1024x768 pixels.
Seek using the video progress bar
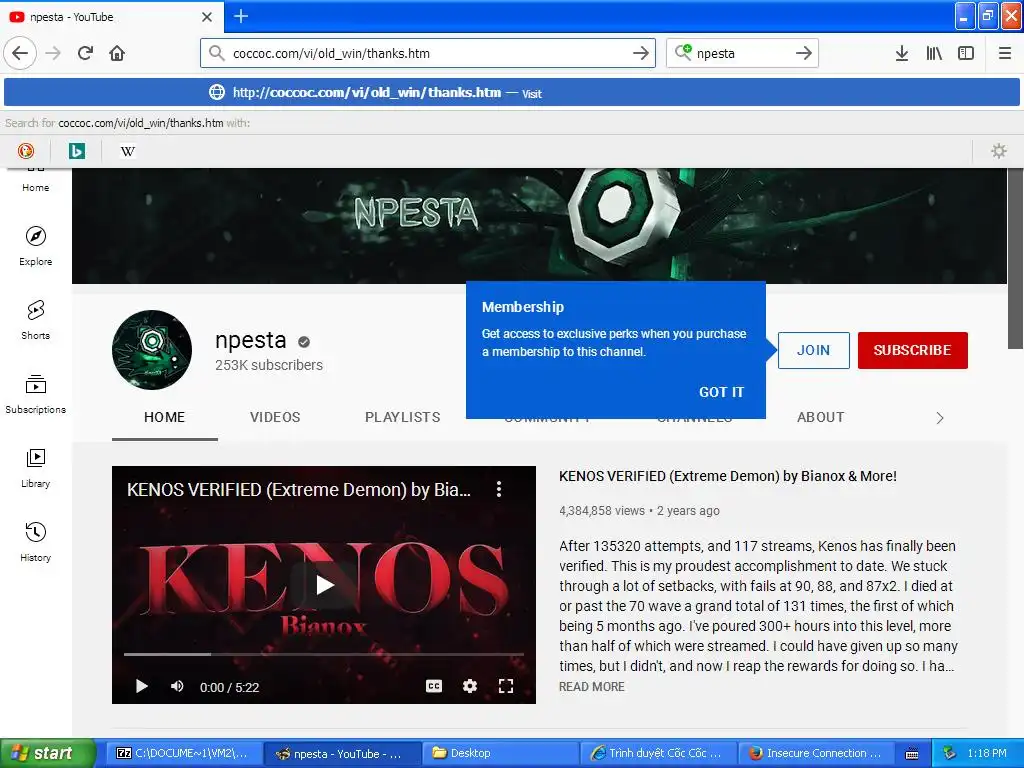(324, 654)
